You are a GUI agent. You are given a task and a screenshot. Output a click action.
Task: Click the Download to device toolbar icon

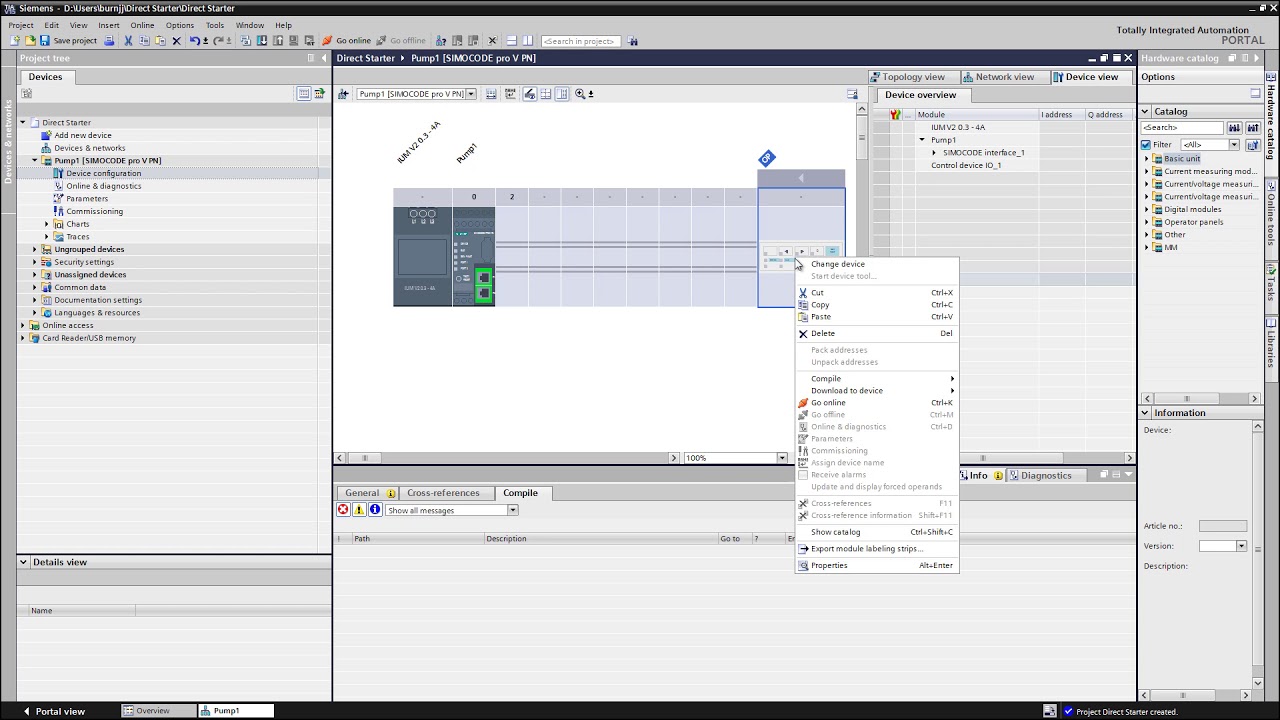point(262,41)
